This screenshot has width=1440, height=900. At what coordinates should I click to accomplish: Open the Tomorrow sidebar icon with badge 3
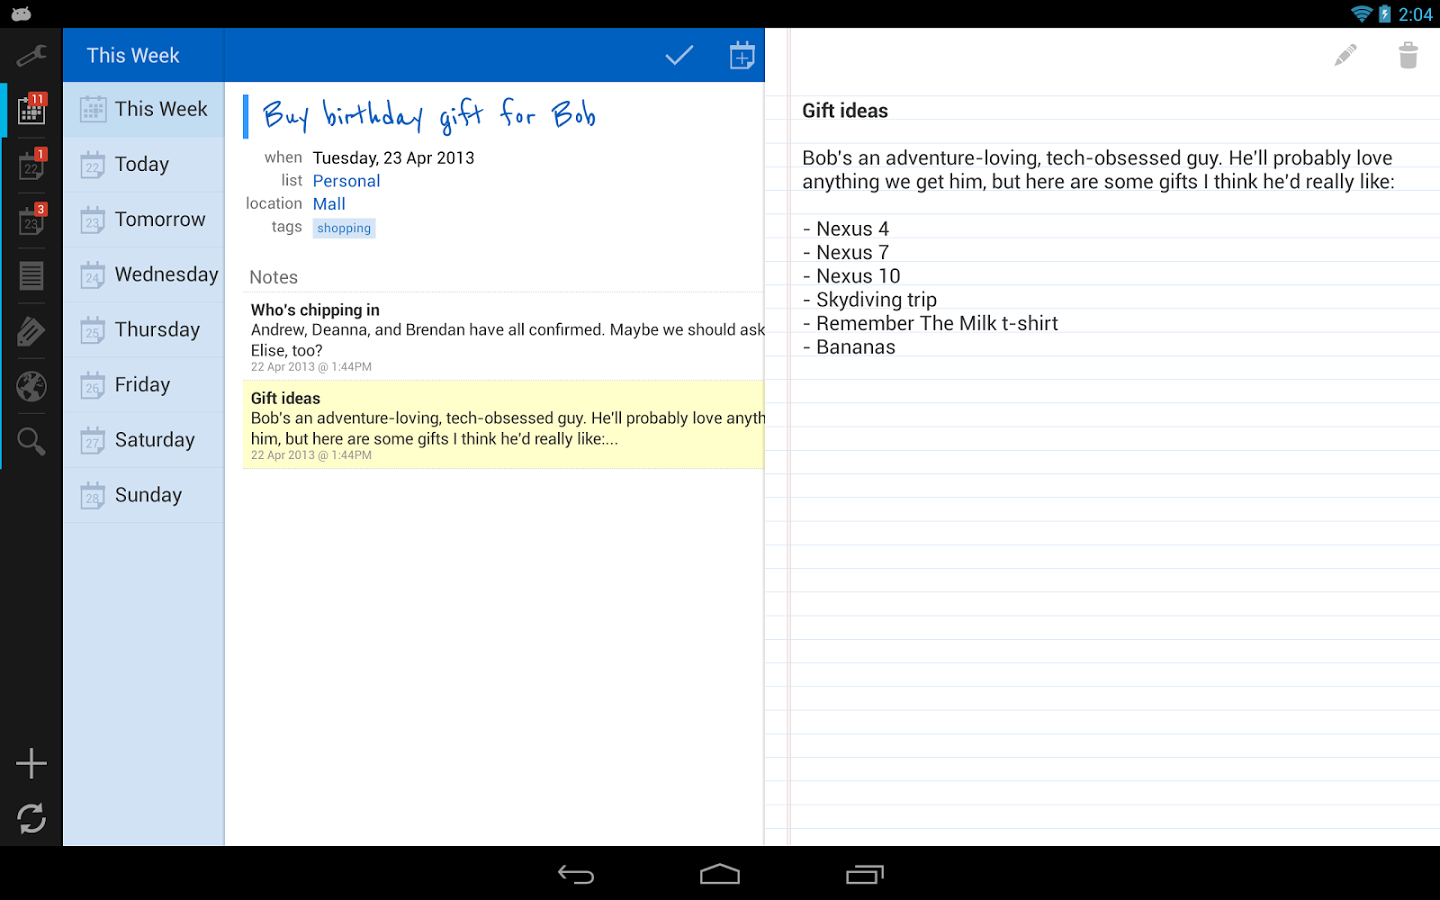coord(31,219)
